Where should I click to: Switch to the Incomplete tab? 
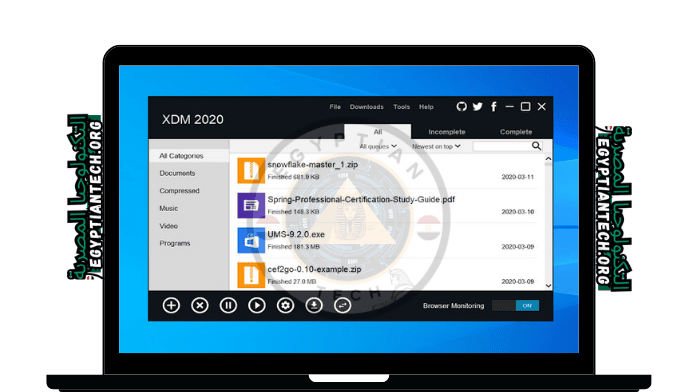(x=446, y=132)
